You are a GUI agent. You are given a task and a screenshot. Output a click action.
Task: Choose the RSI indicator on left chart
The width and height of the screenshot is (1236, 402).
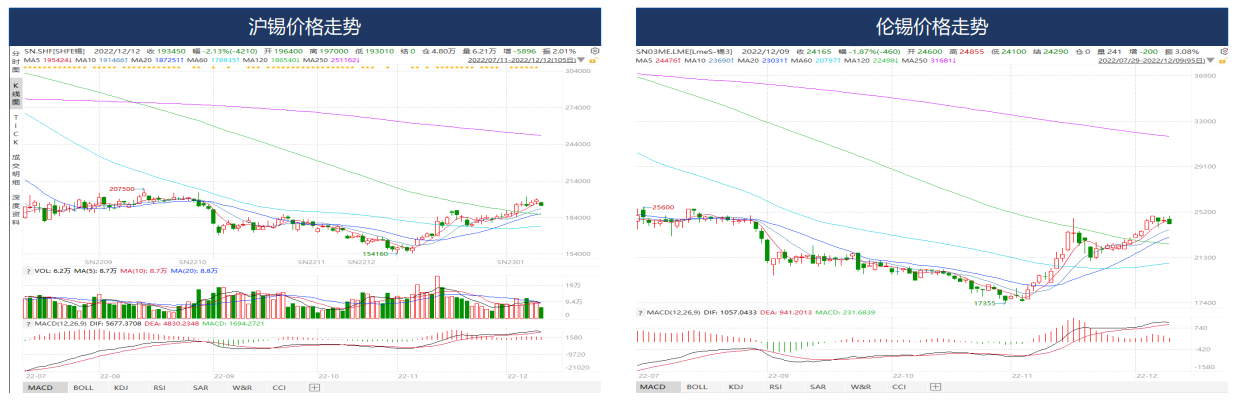pyautogui.click(x=159, y=386)
